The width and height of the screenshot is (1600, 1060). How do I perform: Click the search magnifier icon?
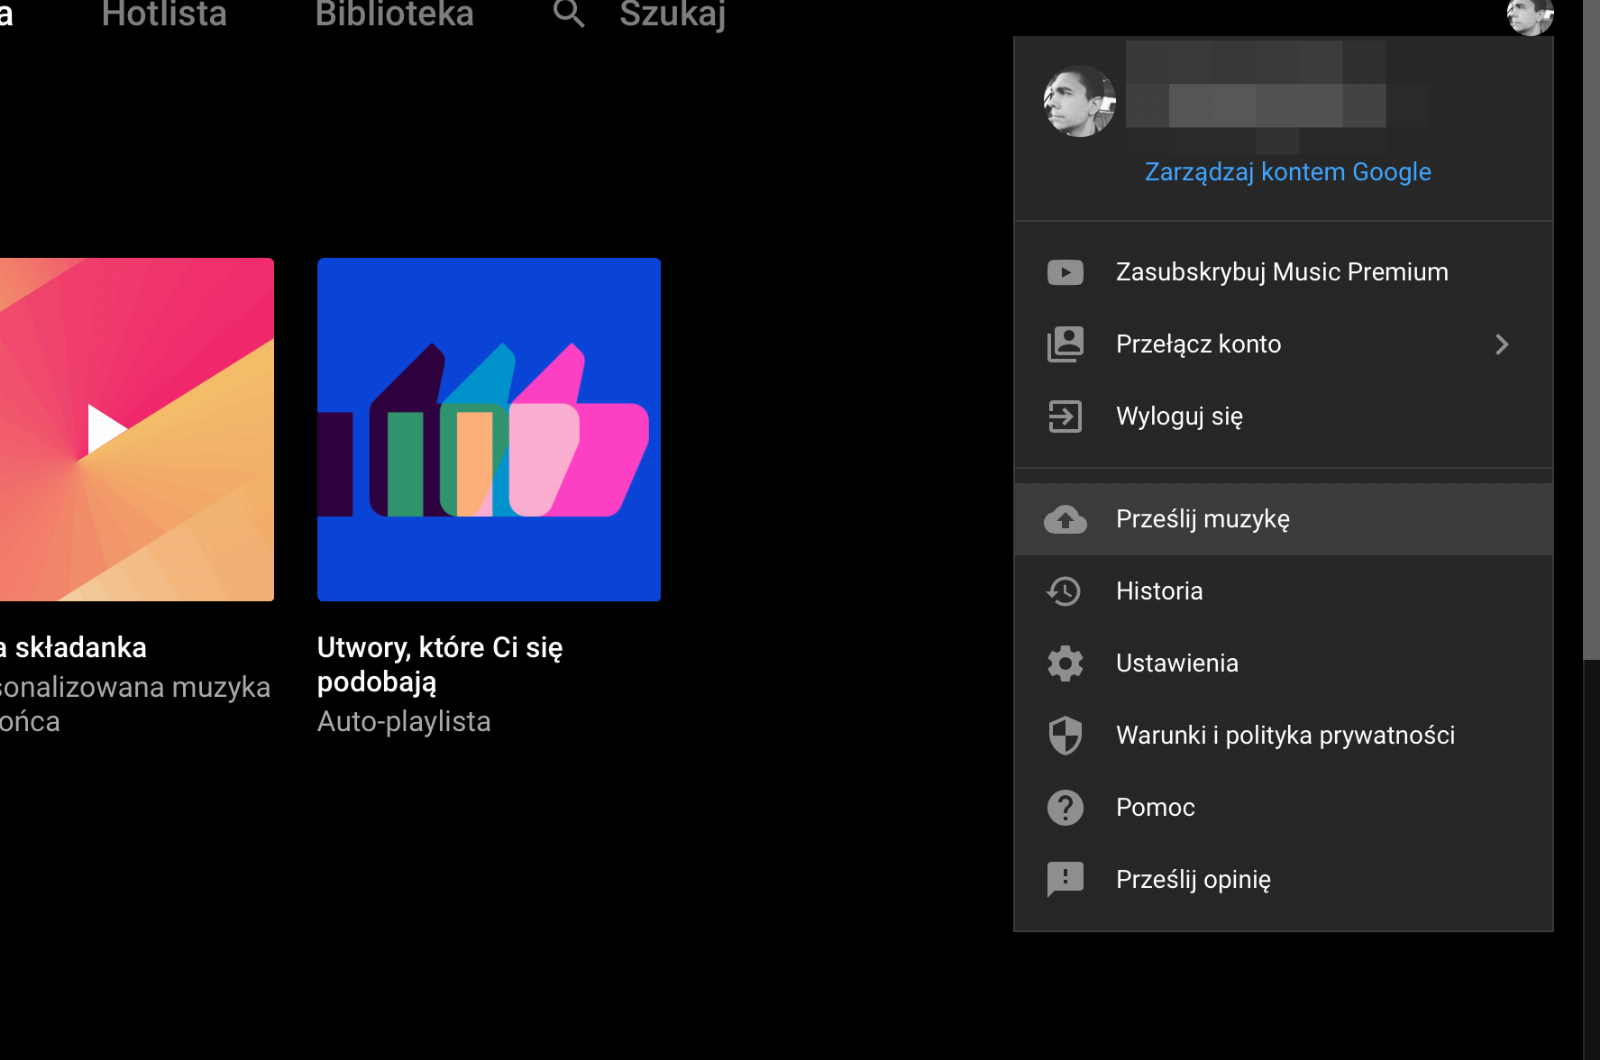(569, 14)
